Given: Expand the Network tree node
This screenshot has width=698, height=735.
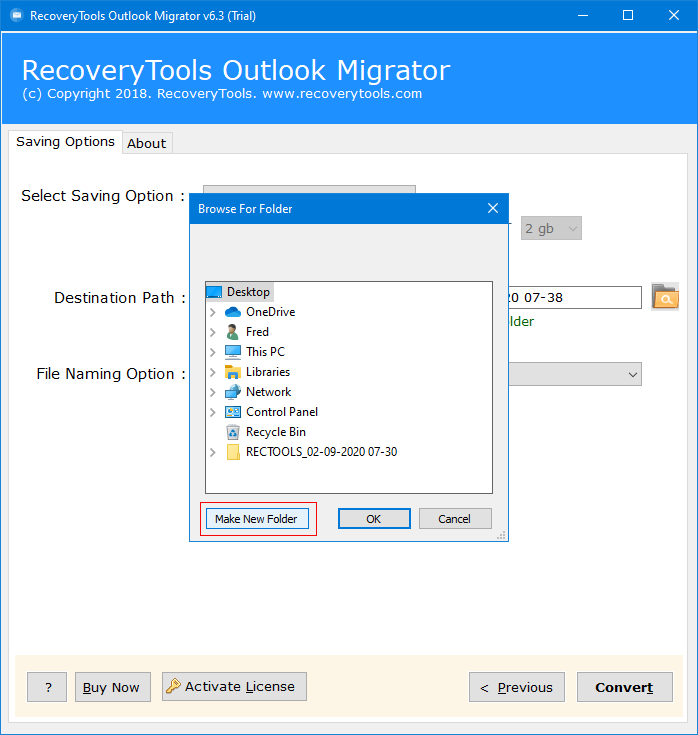Looking at the screenshot, I should point(212,392).
